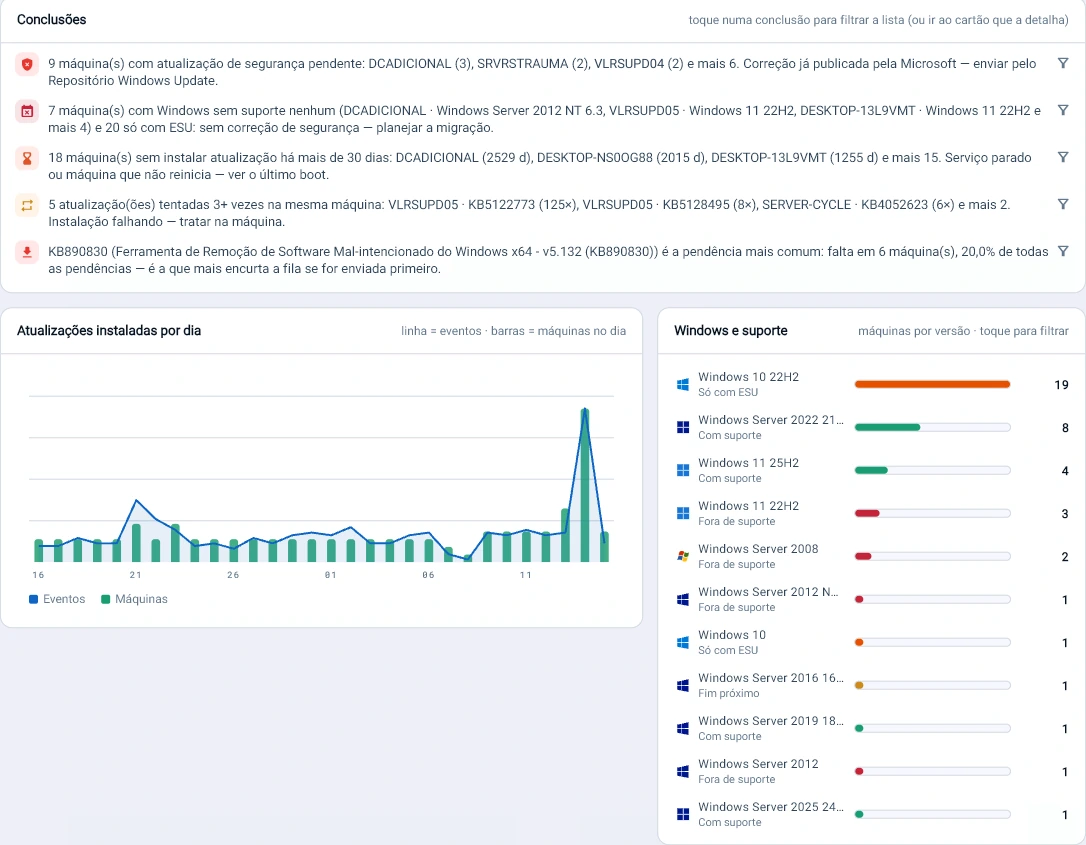Click the Windows Server 2022 logo icon
1086x845 pixels.
[x=683, y=427]
